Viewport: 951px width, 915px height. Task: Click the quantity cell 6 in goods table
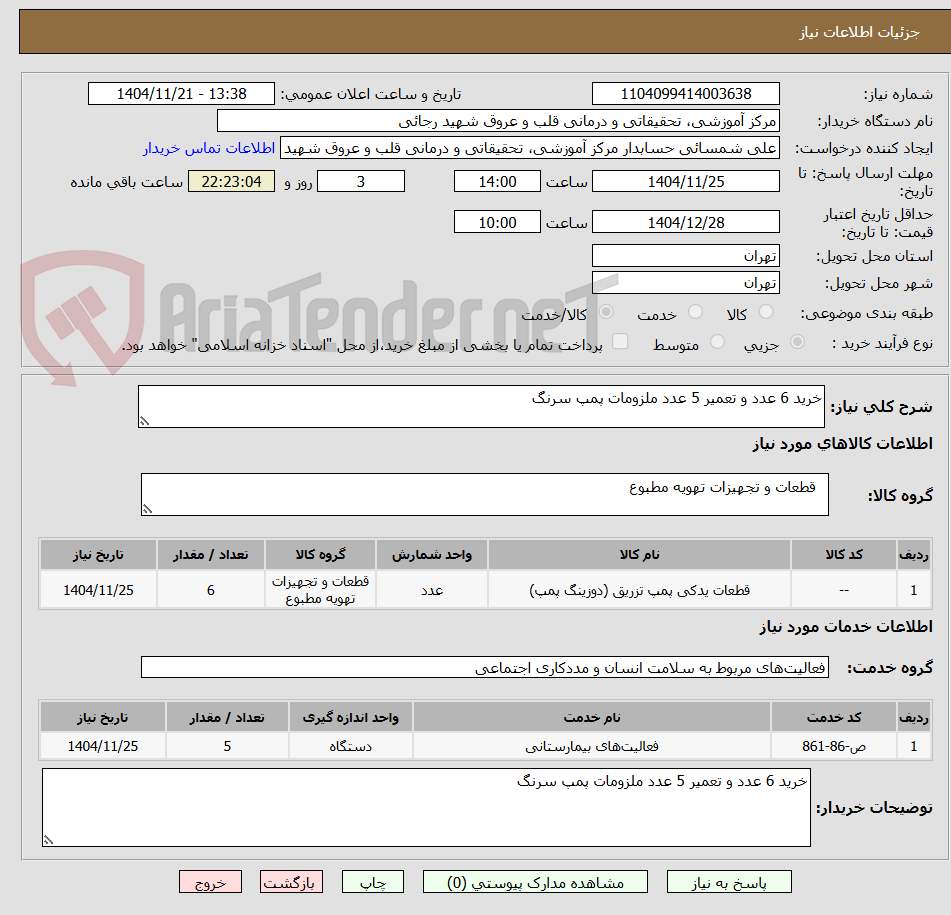coord(210,589)
